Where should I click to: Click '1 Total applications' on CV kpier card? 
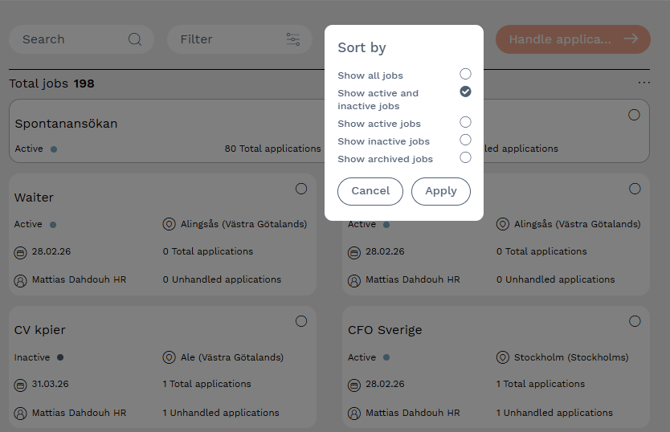click(207, 384)
